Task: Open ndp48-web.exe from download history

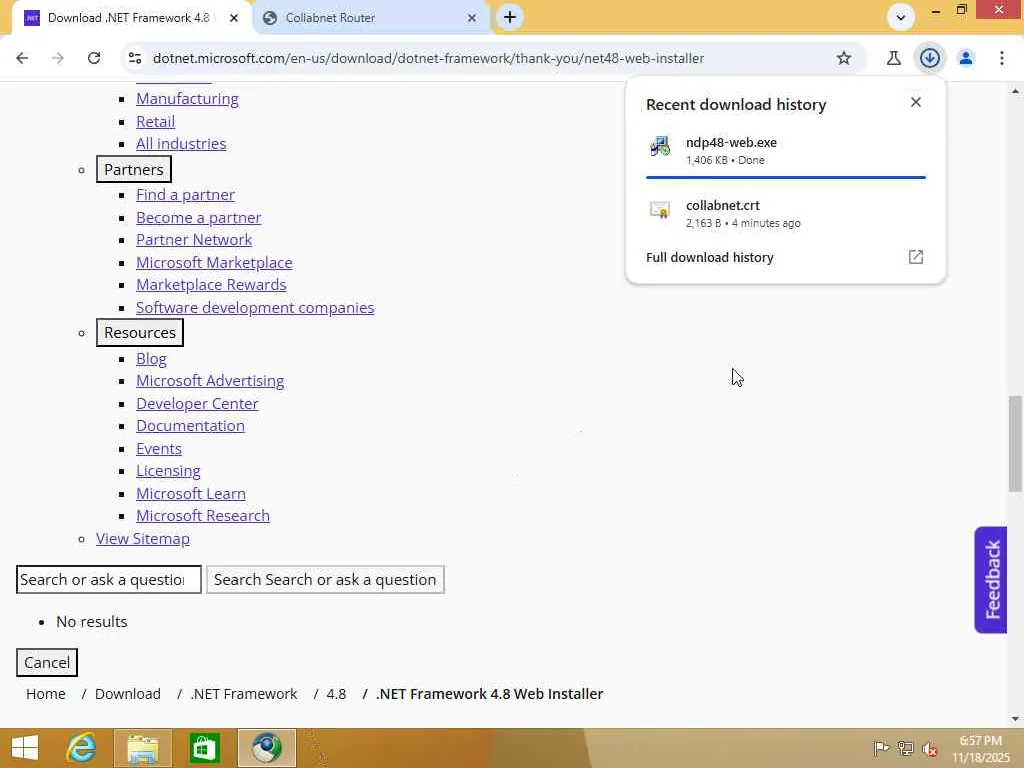Action: coord(786,151)
